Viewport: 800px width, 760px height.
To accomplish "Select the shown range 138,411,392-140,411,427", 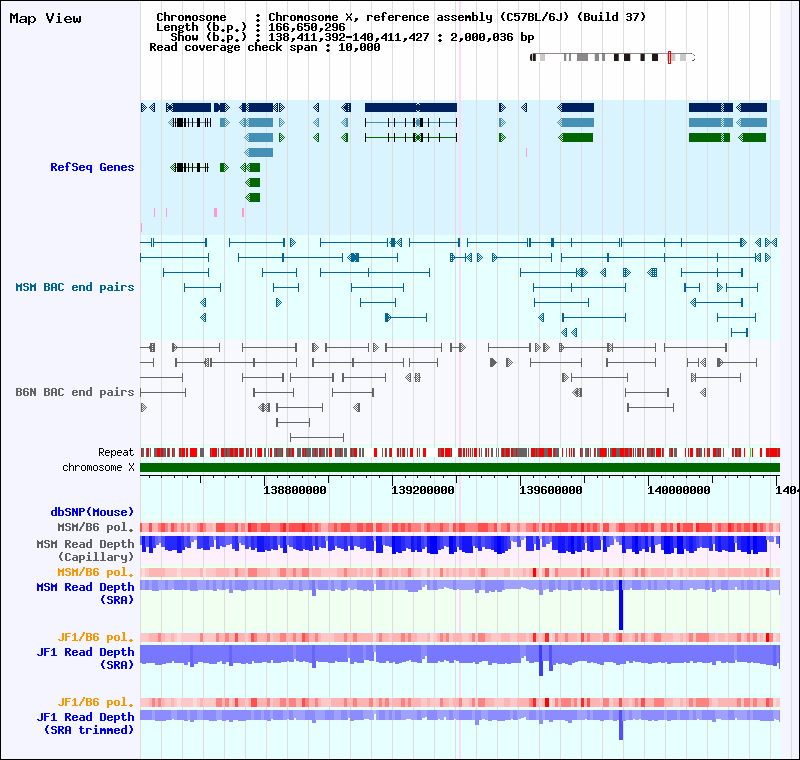I will [348, 37].
